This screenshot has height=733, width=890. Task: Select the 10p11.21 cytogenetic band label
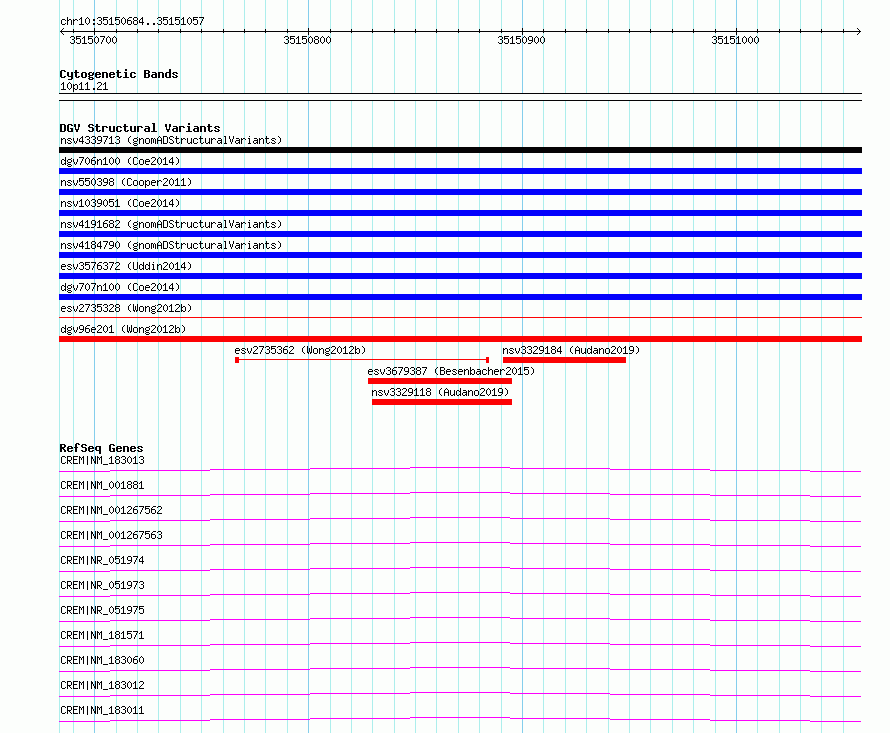[84, 86]
